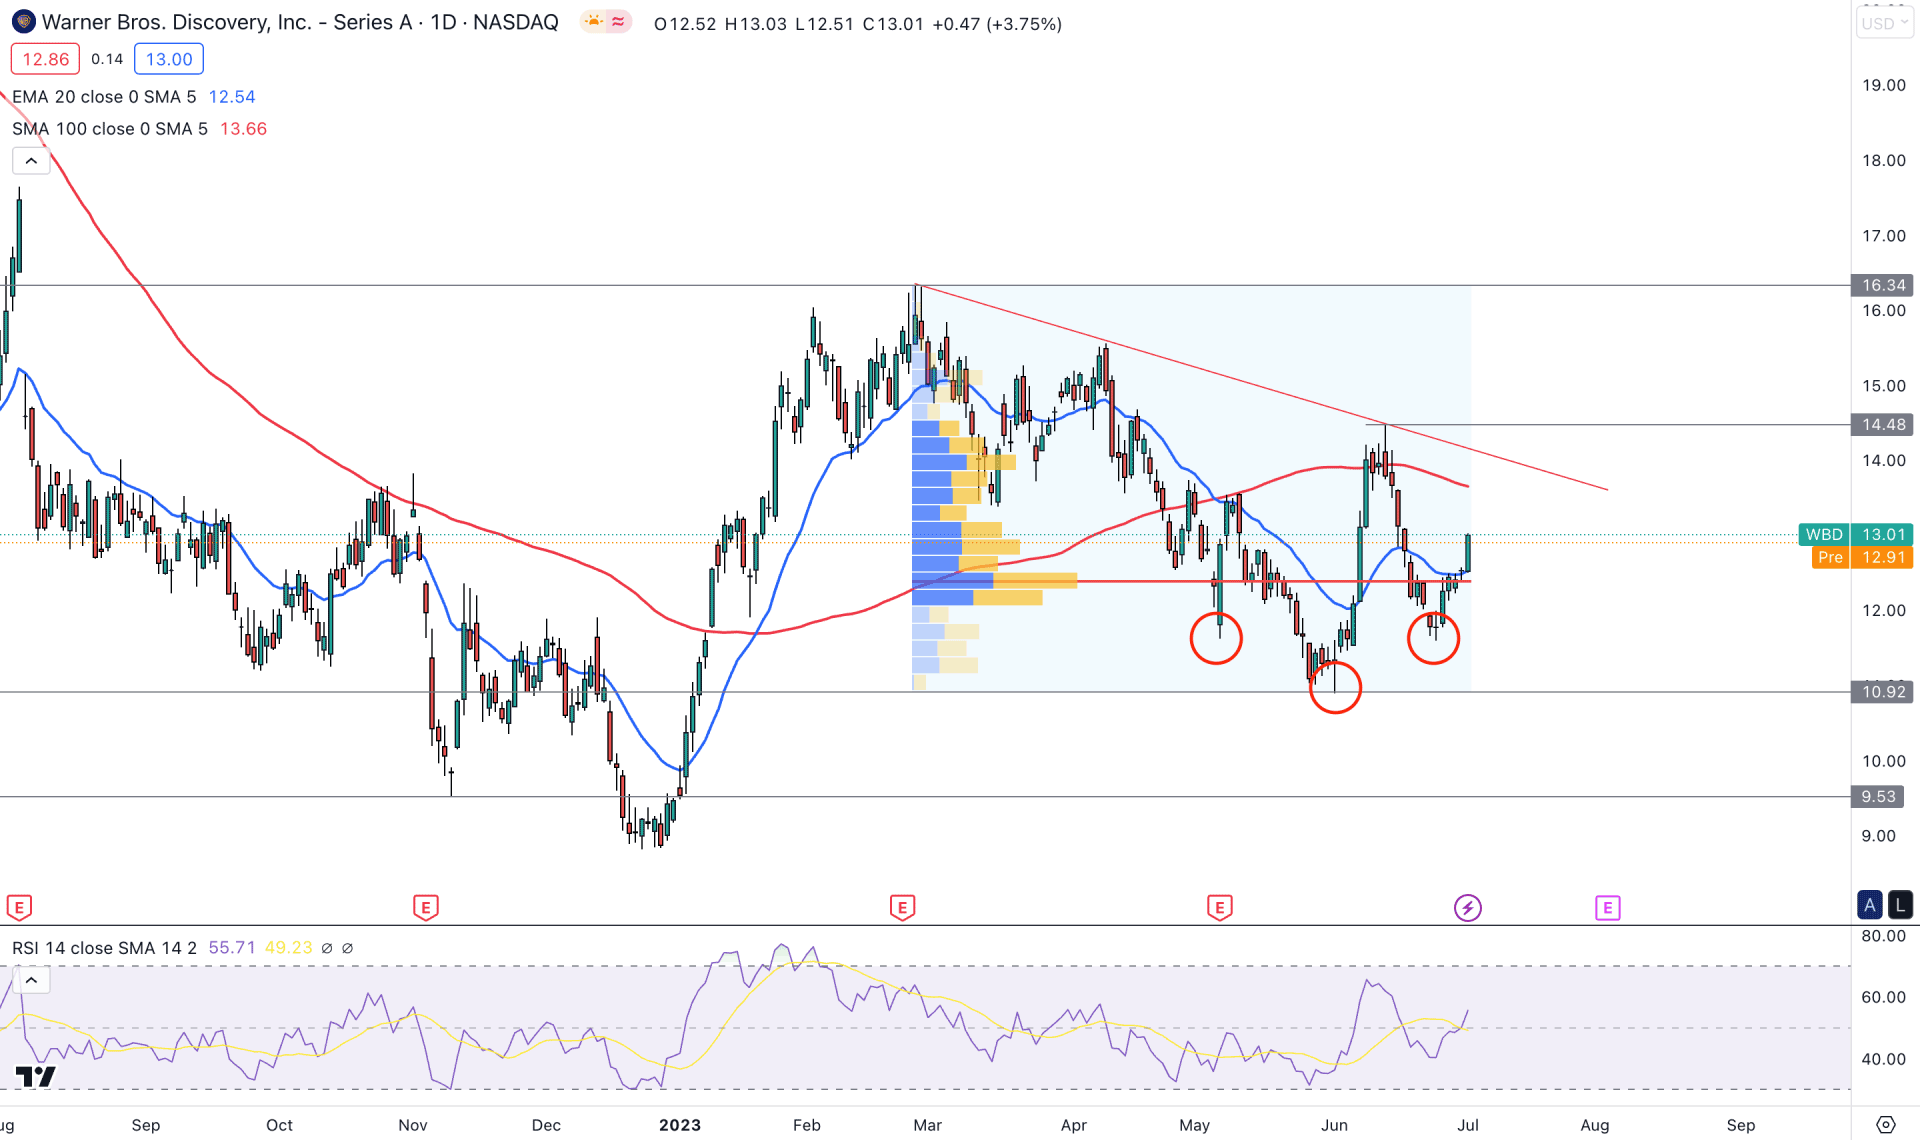
Task: Open the late February earnings E marker
Action: (x=902, y=908)
